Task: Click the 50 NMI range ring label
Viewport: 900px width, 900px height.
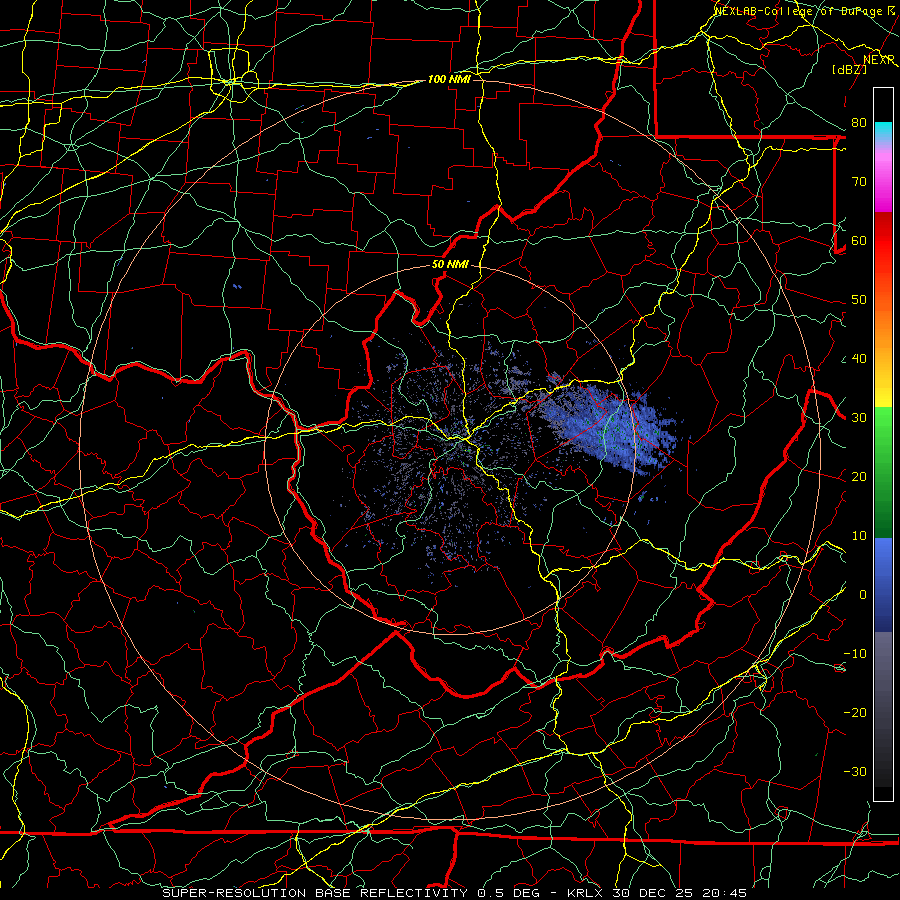Action: [x=450, y=265]
